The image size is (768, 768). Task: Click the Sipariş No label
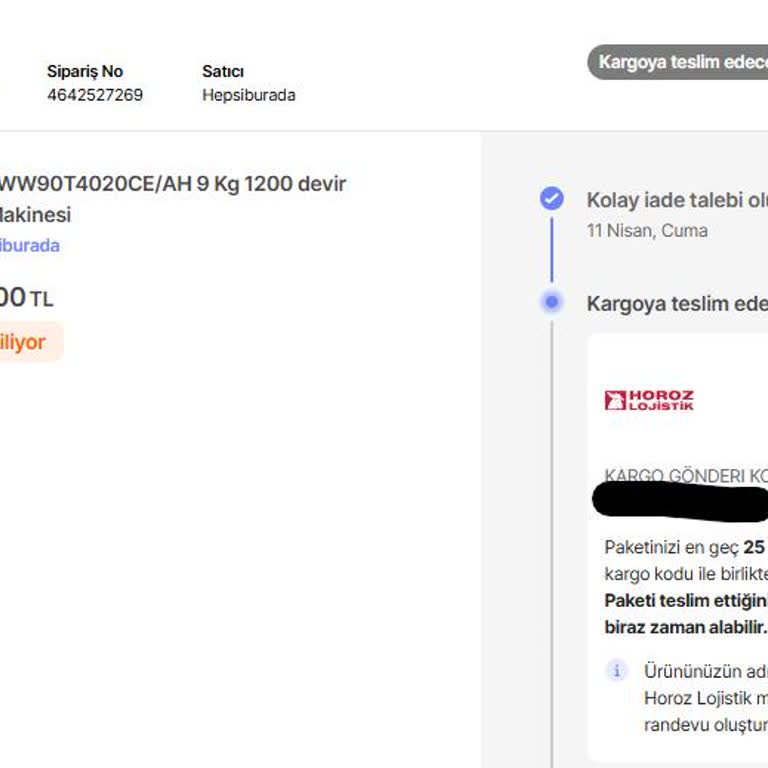tap(85, 71)
